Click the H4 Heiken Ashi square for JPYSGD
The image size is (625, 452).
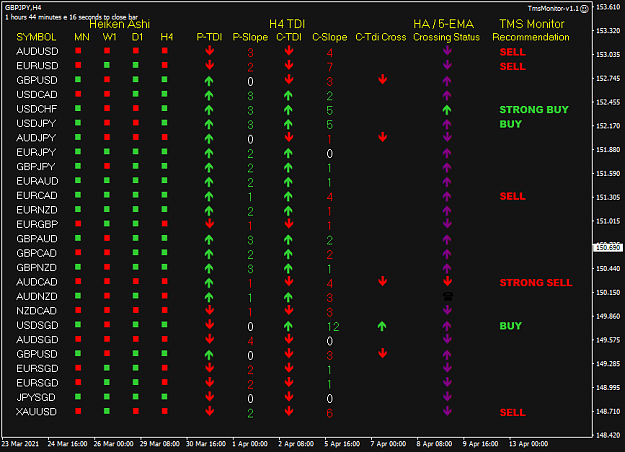tap(165, 397)
